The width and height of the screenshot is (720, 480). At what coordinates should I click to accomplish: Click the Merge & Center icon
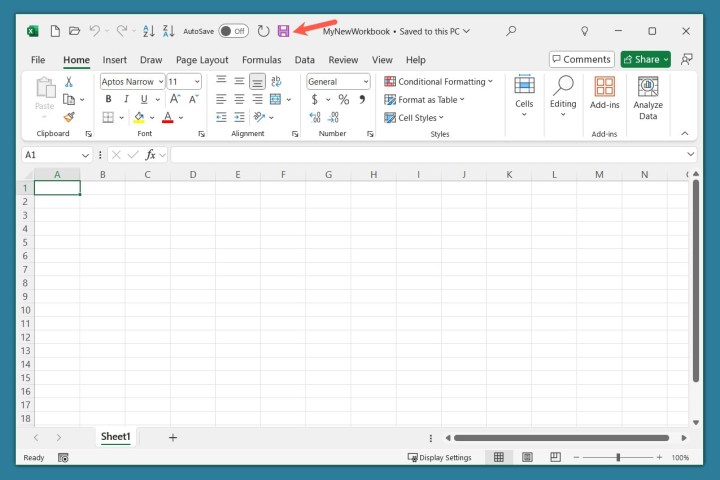pos(275,99)
